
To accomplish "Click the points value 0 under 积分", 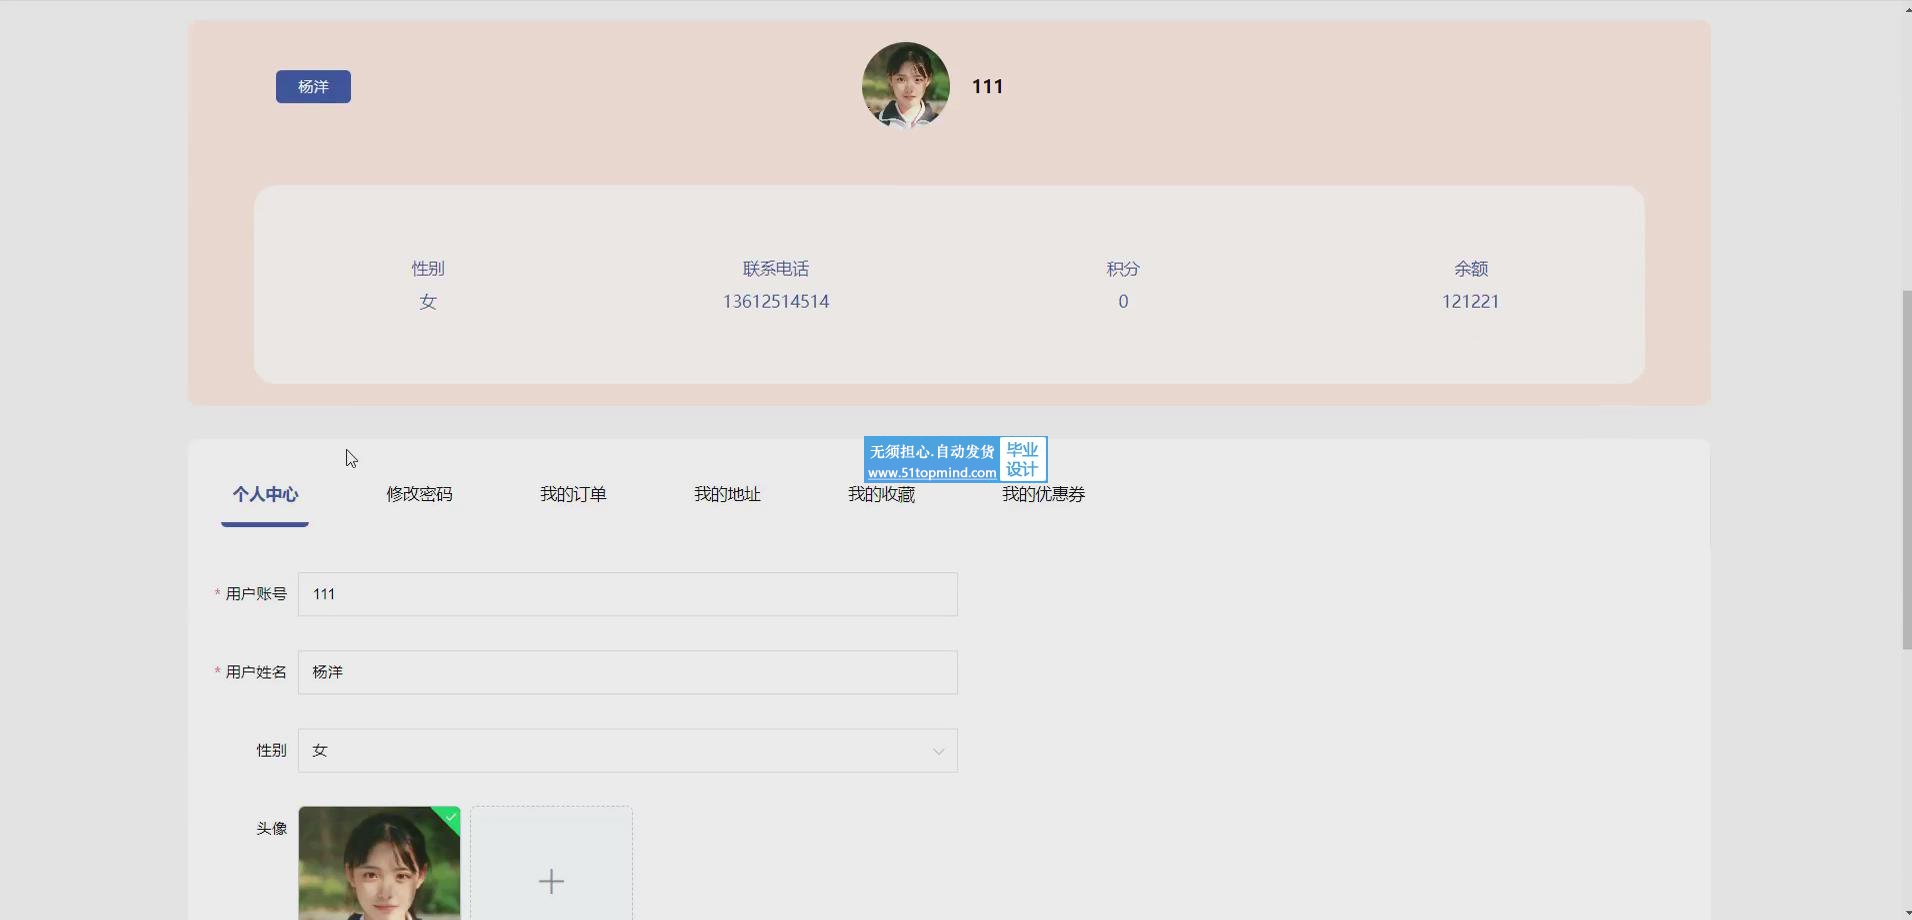I will tap(1123, 301).
